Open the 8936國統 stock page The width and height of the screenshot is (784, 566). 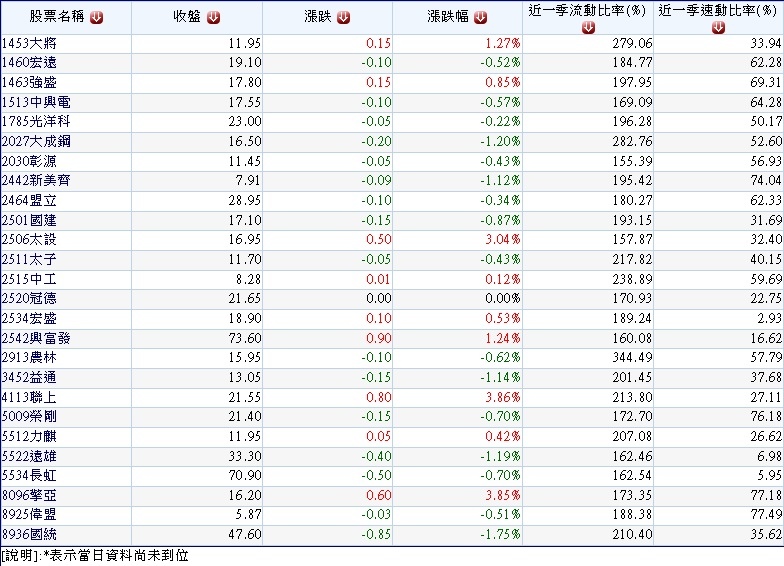click(29, 534)
